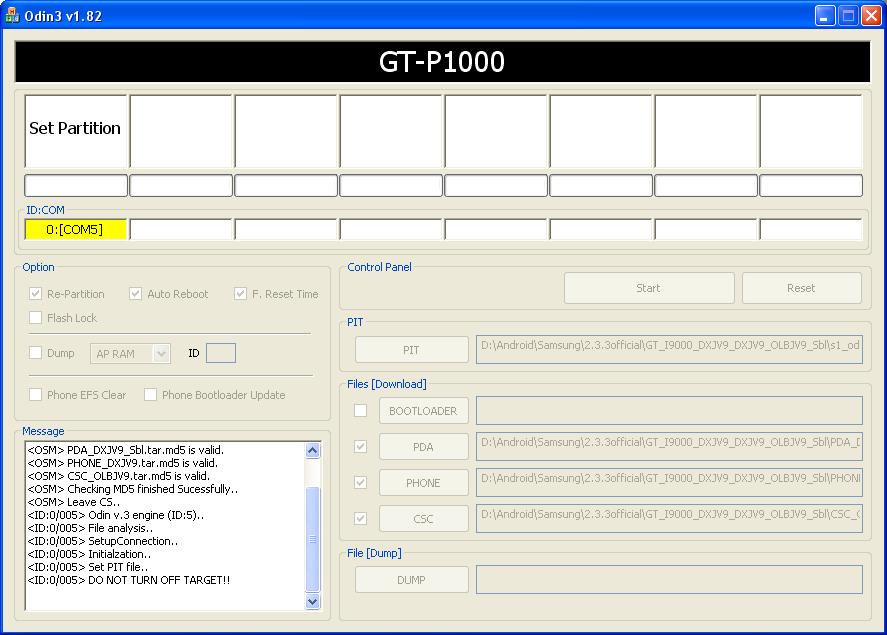Click the PDA file path field

point(669,447)
